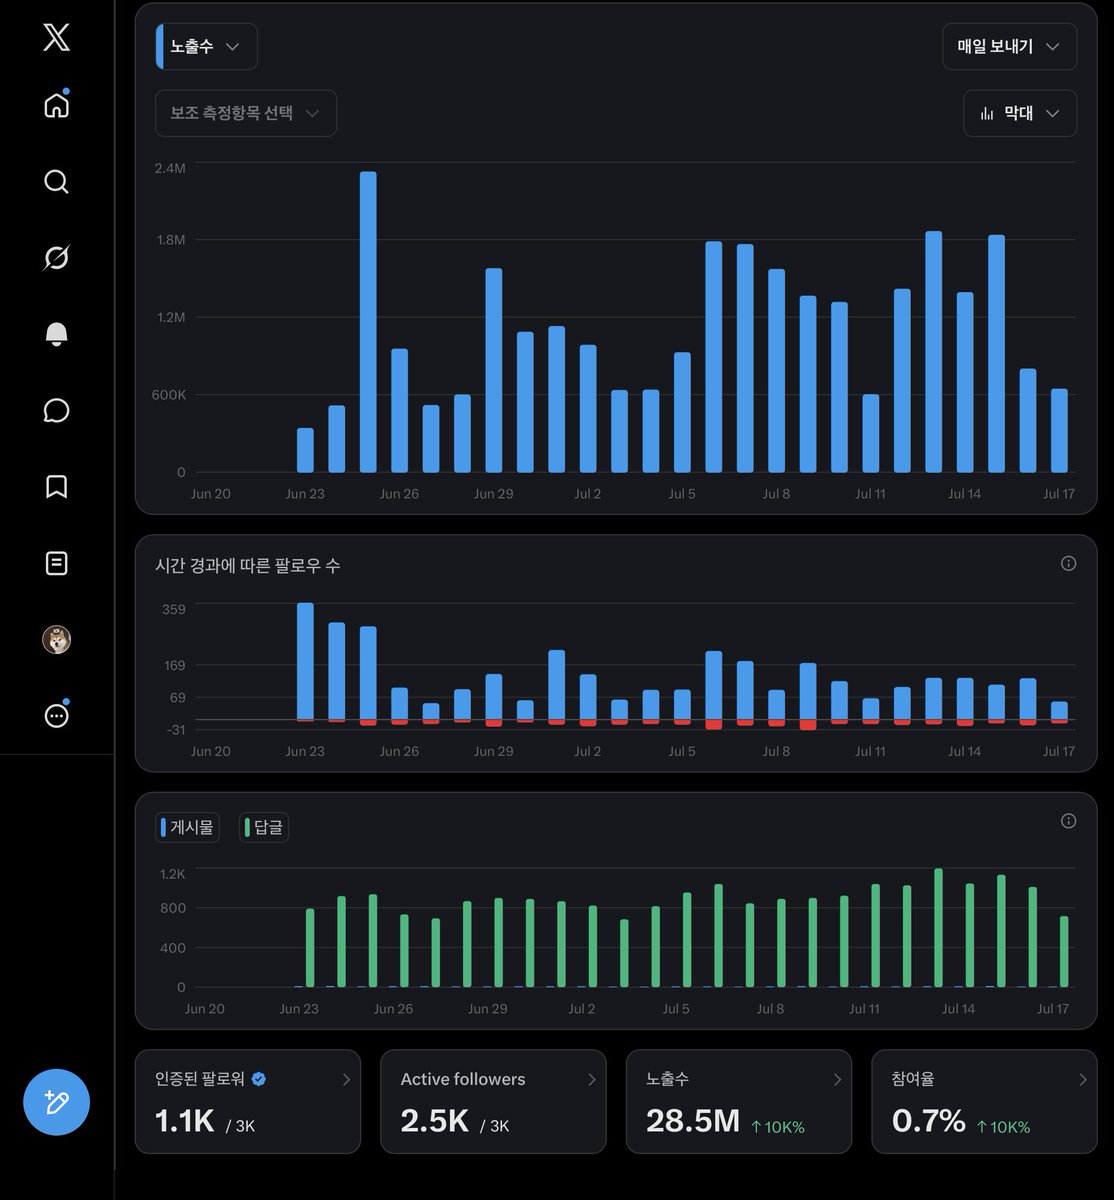Click the 2.4M axis label
This screenshot has height=1200, width=1114.
coord(170,168)
